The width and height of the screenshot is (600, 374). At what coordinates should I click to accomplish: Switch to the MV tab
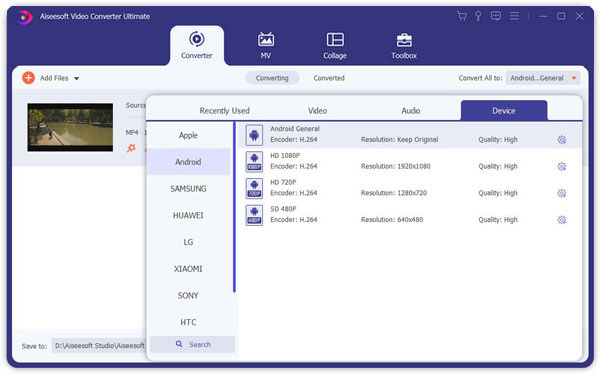pyautogui.click(x=266, y=46)
